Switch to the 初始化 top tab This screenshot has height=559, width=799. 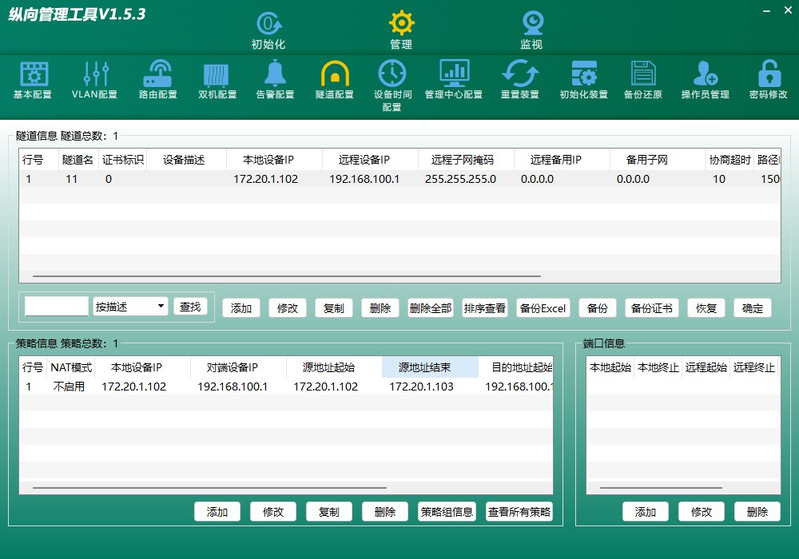click(269, 31)
